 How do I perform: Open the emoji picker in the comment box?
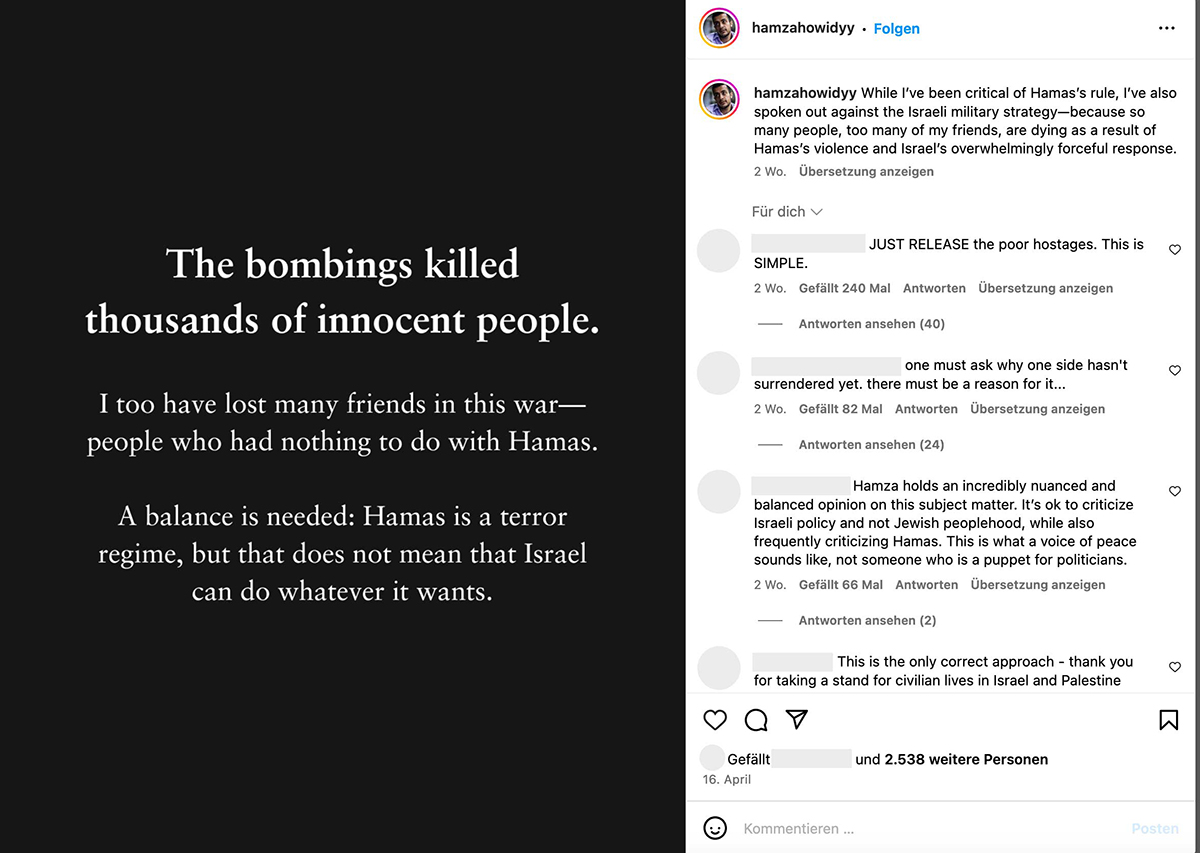715,828
